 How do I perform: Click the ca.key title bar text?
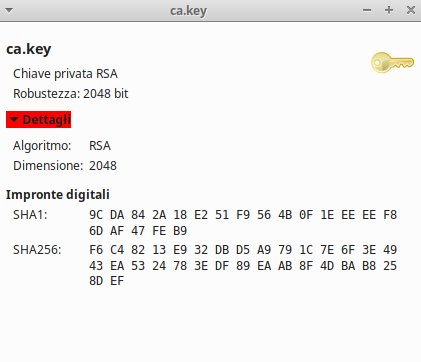pyautogui.click(x=189, y=11)
